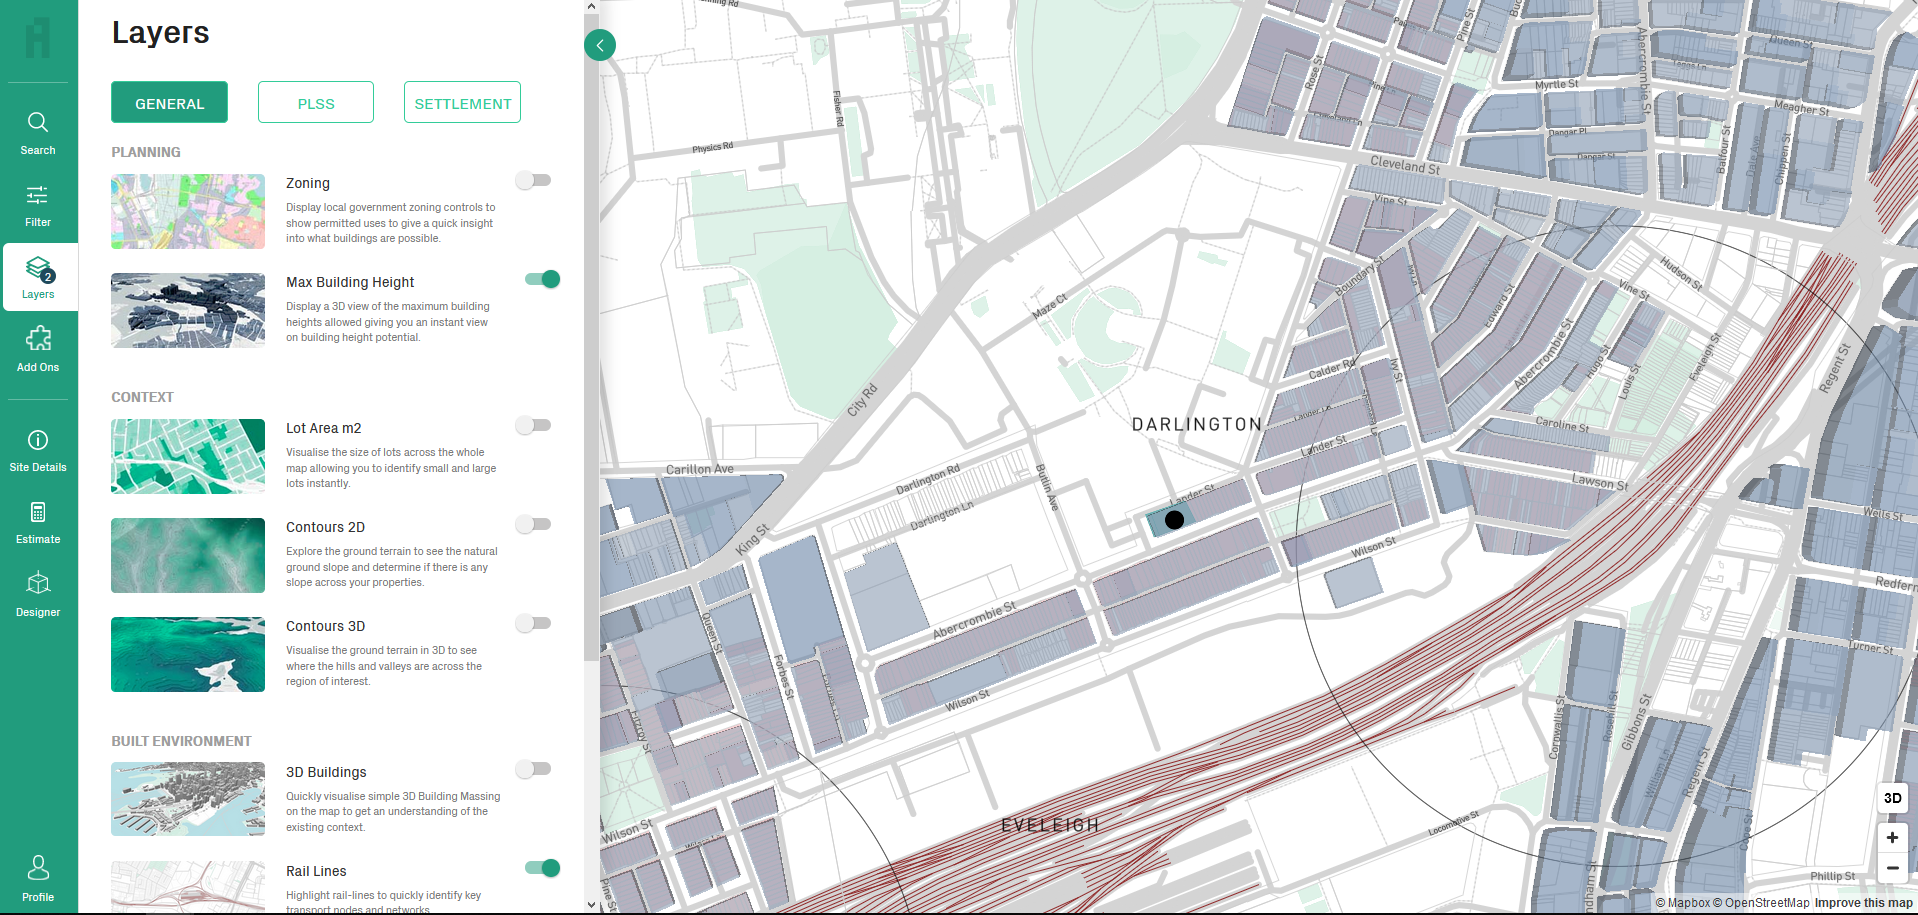Click the Rail Lines thumbnail
The width and height of the screenshot is (1918, 915).
click(x=188, y=887)
